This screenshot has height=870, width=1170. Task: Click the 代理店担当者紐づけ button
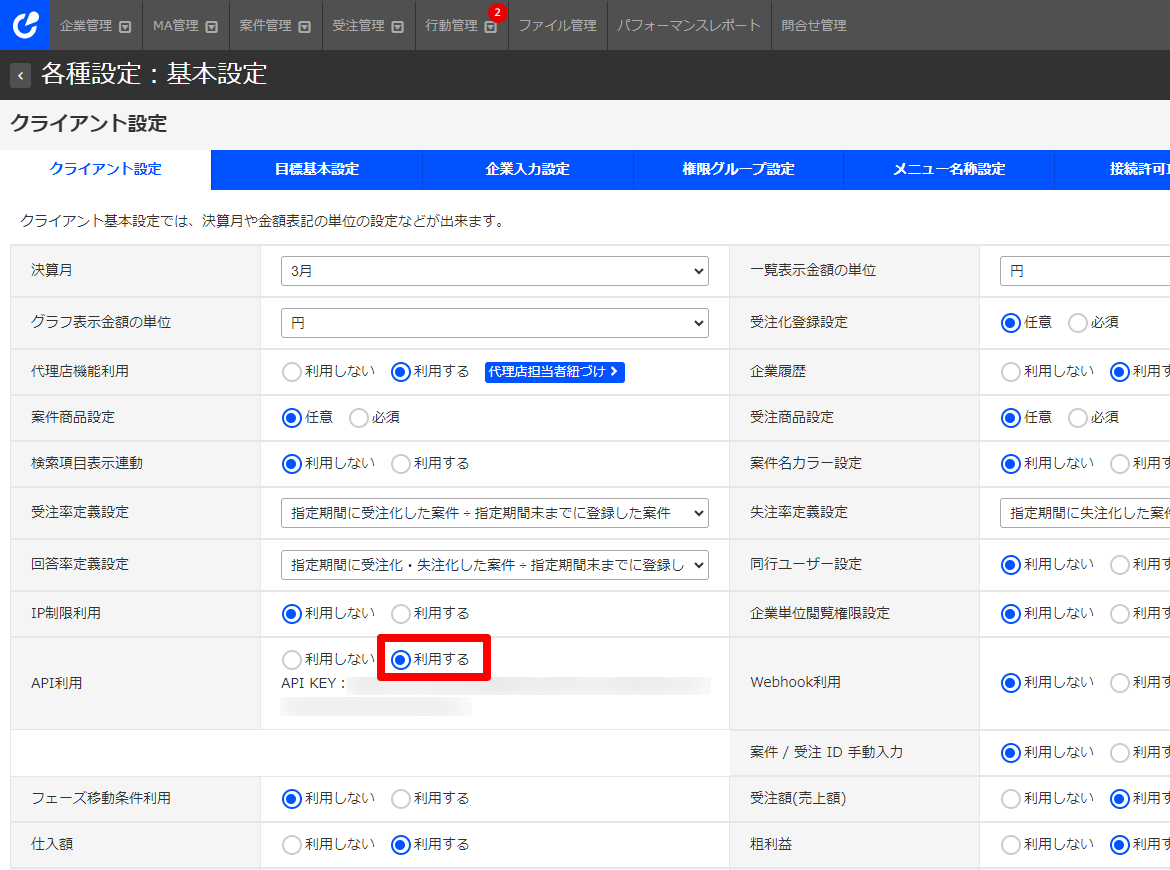pos(554,372)
